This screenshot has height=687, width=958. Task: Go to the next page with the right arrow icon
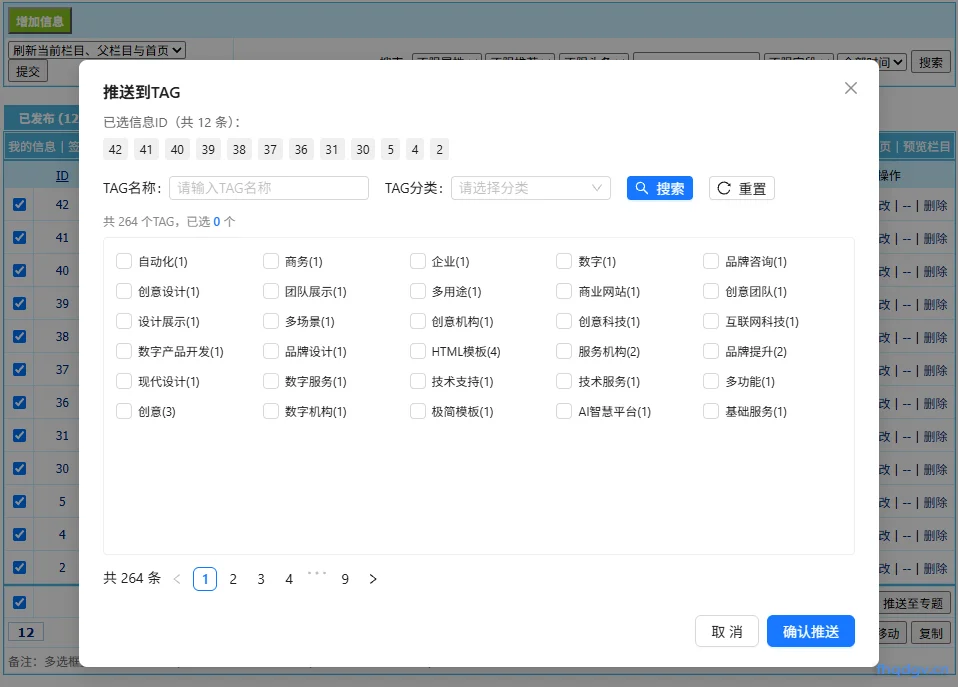tap(373, 579)
